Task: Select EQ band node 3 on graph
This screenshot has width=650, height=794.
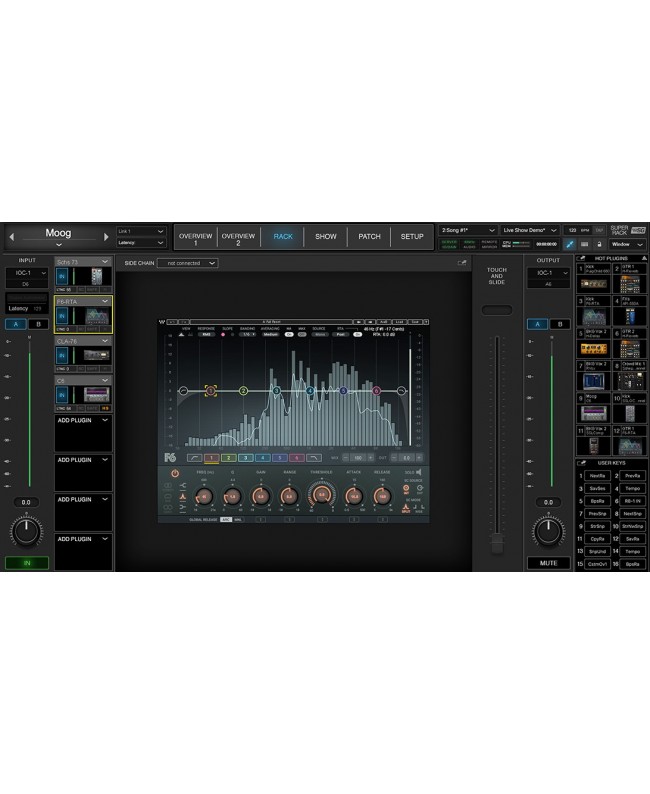Action: [x=276, y=390]
